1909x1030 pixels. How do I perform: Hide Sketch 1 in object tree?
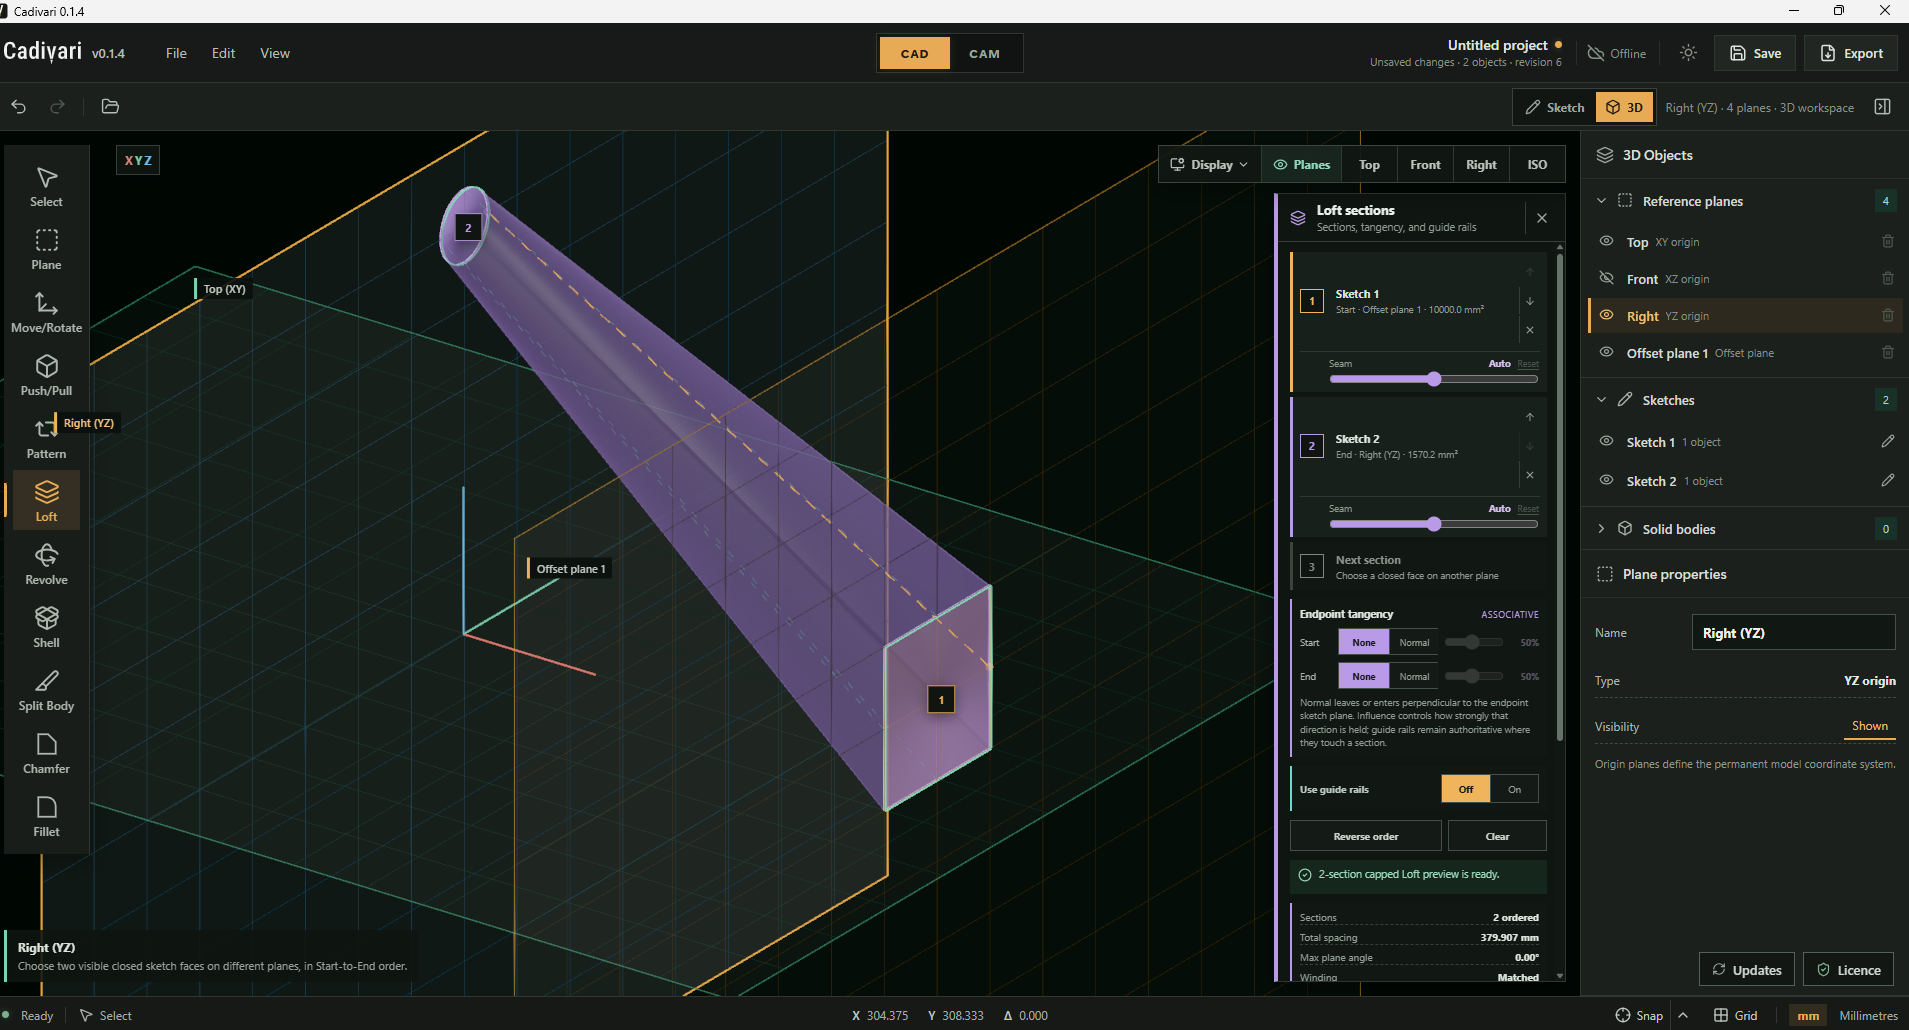coord(1606,441)
